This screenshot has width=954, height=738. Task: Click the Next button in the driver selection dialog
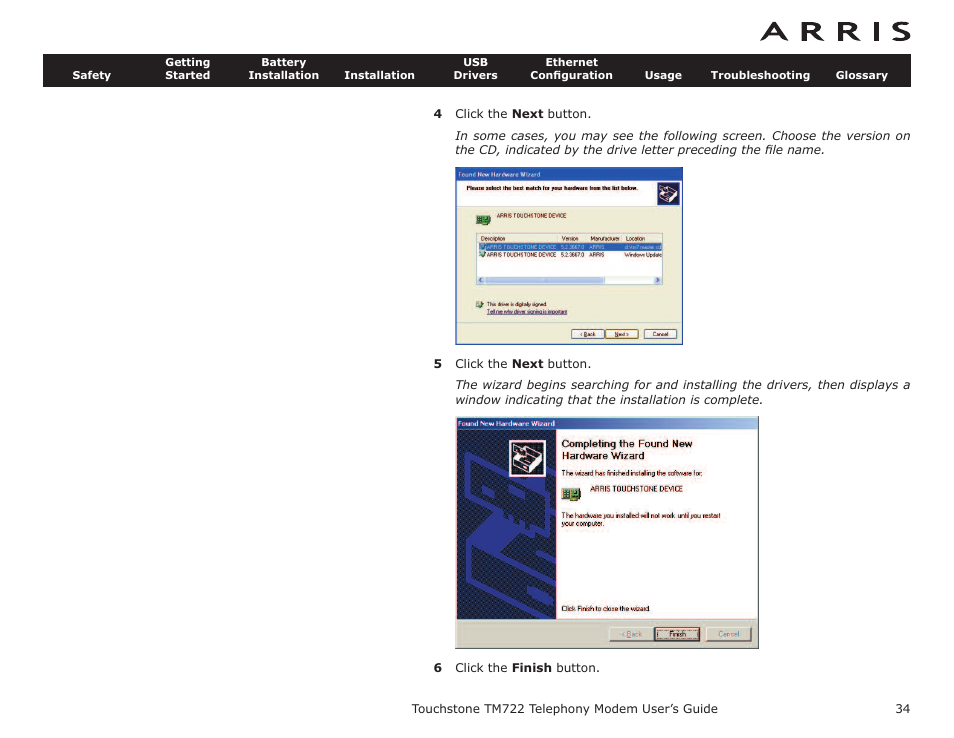pos(622,334)
